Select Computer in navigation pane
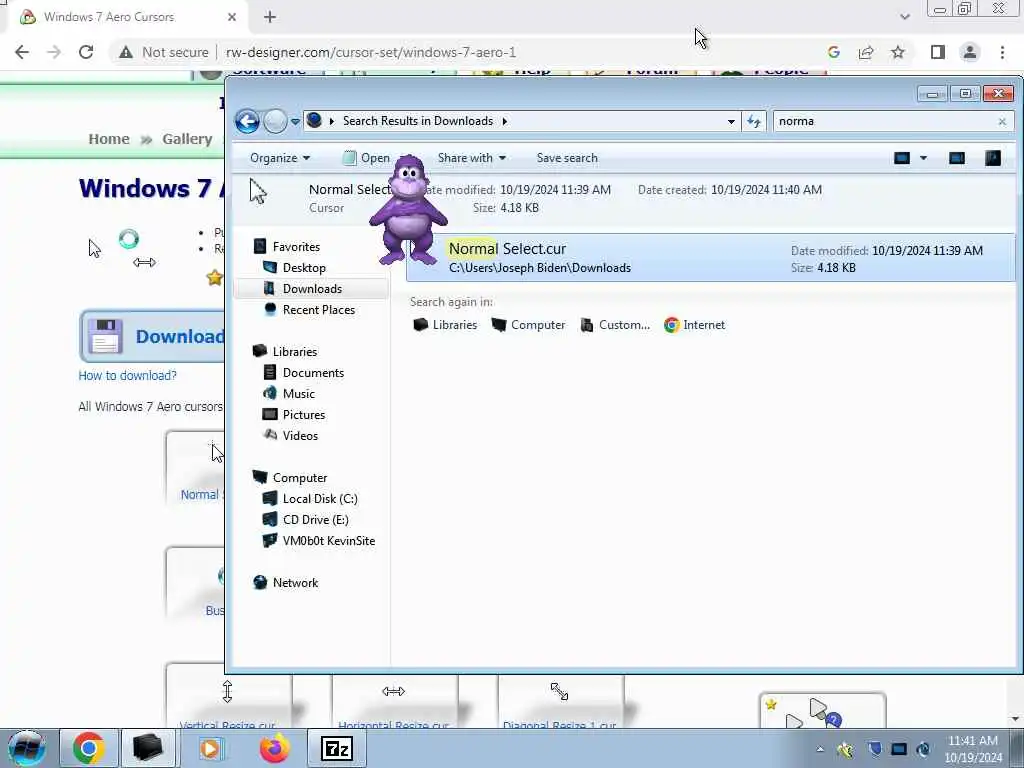The image size is (1024, 768). (x=300, y=477)
